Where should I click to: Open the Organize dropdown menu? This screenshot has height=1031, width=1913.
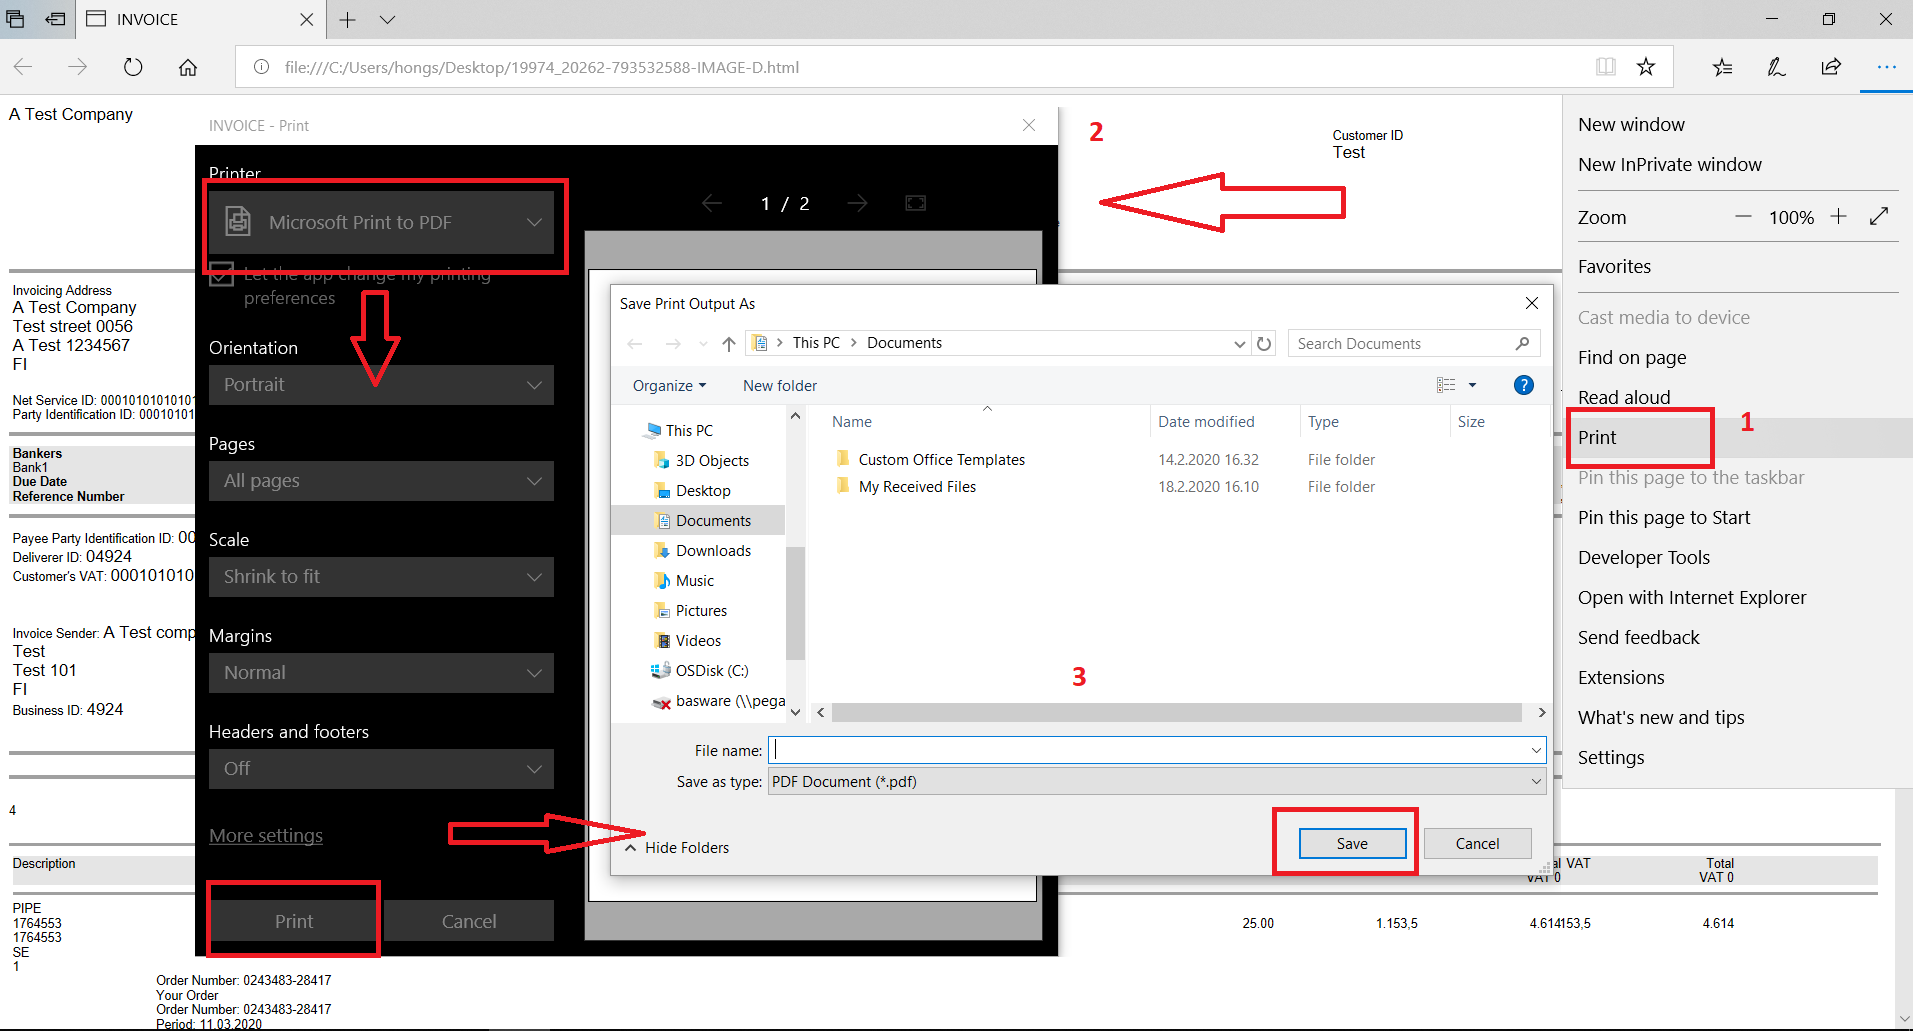point(669,386)
